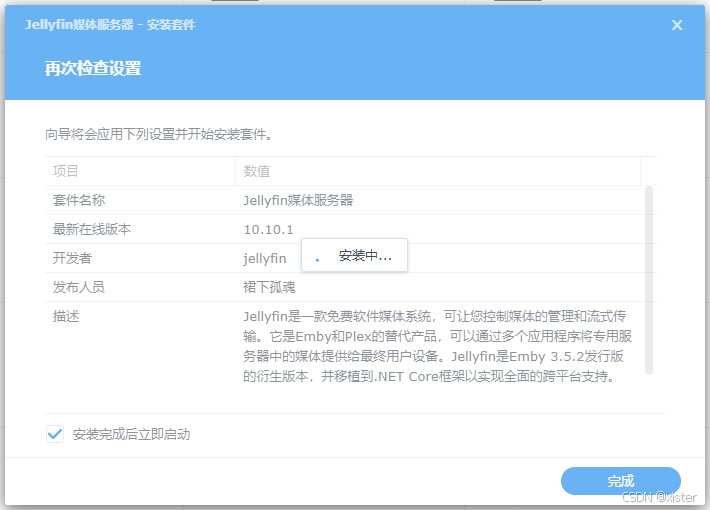710x510 pixels.
Task: Select the 发布人员 row label
Action: [79, 287]
